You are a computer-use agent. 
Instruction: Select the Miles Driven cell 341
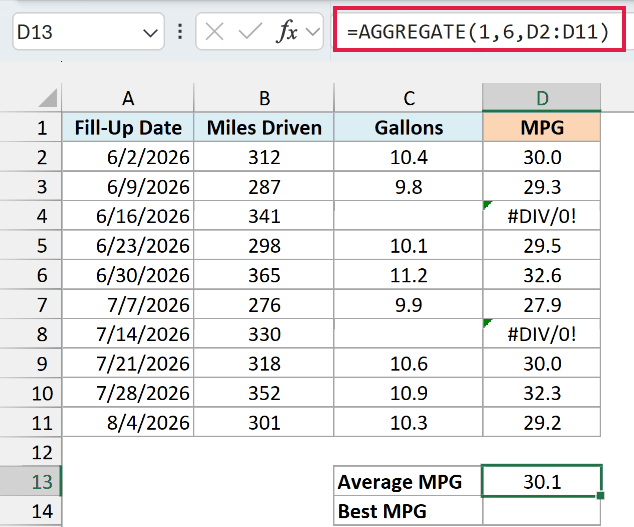(264, 216)
